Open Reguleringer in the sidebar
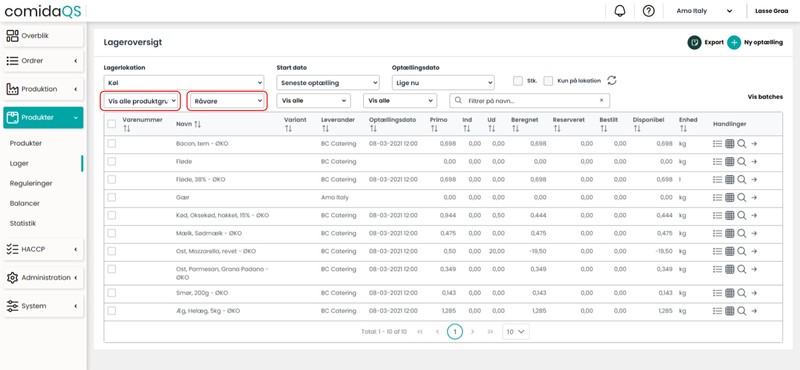Screen dimensions: 800x370 coord(31,183)
